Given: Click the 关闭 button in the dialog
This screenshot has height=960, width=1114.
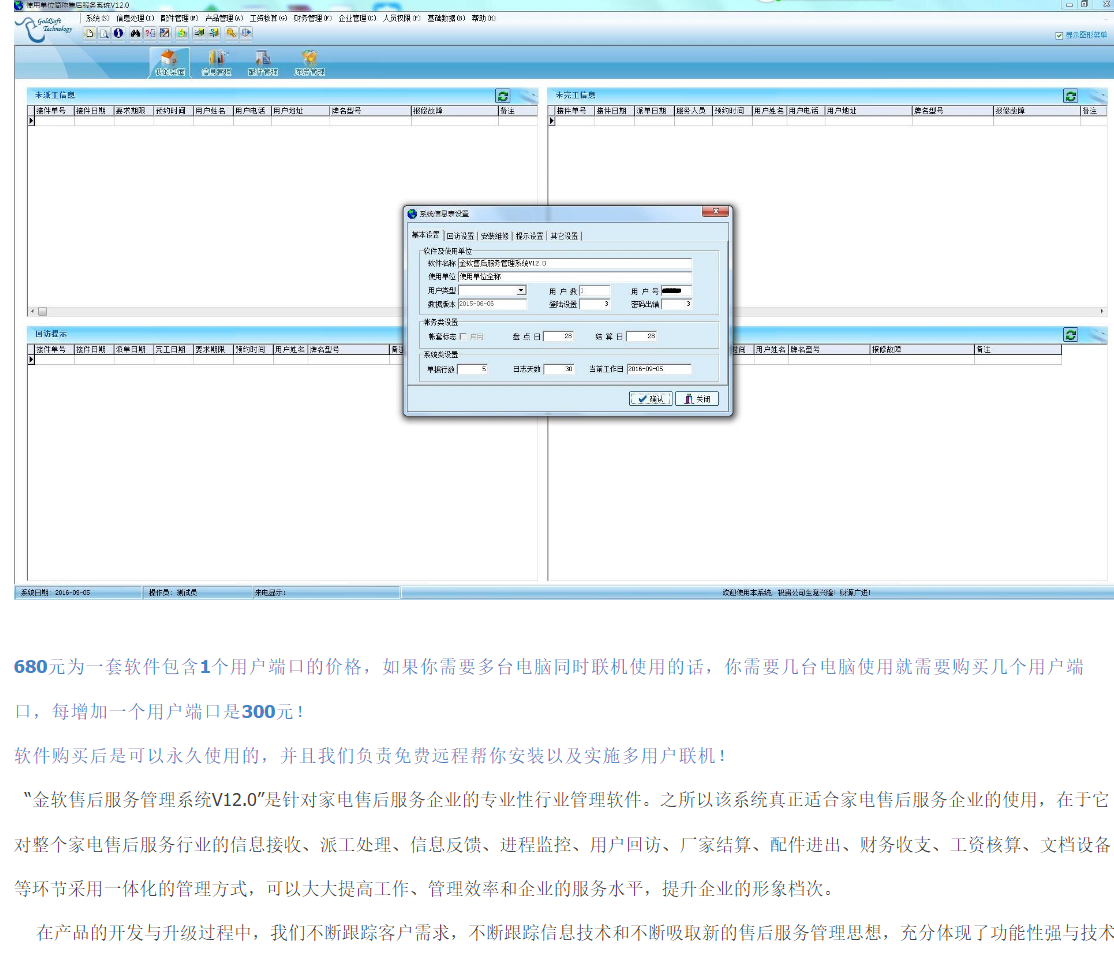Looking at the screenshot, I should coord(697,399).
